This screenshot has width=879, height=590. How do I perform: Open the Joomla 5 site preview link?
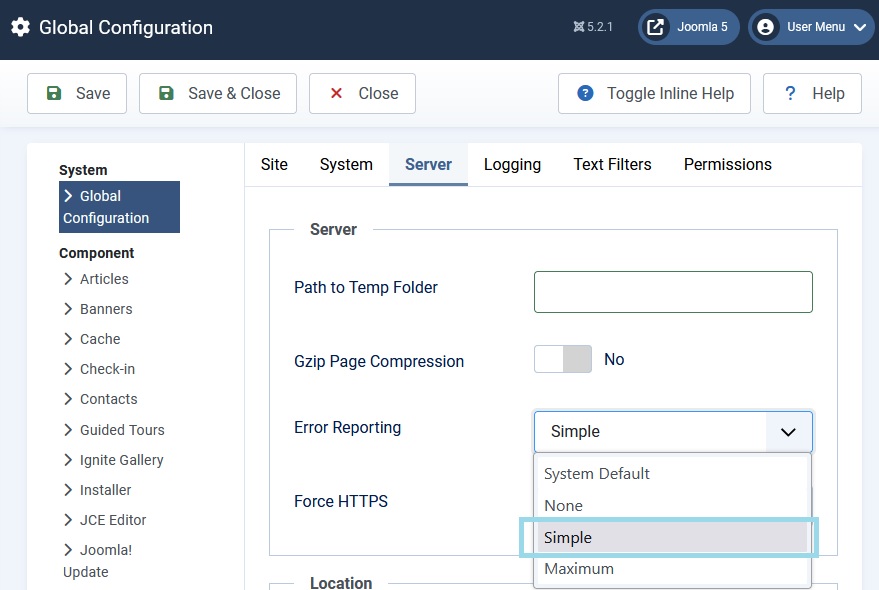coord(688,27)
